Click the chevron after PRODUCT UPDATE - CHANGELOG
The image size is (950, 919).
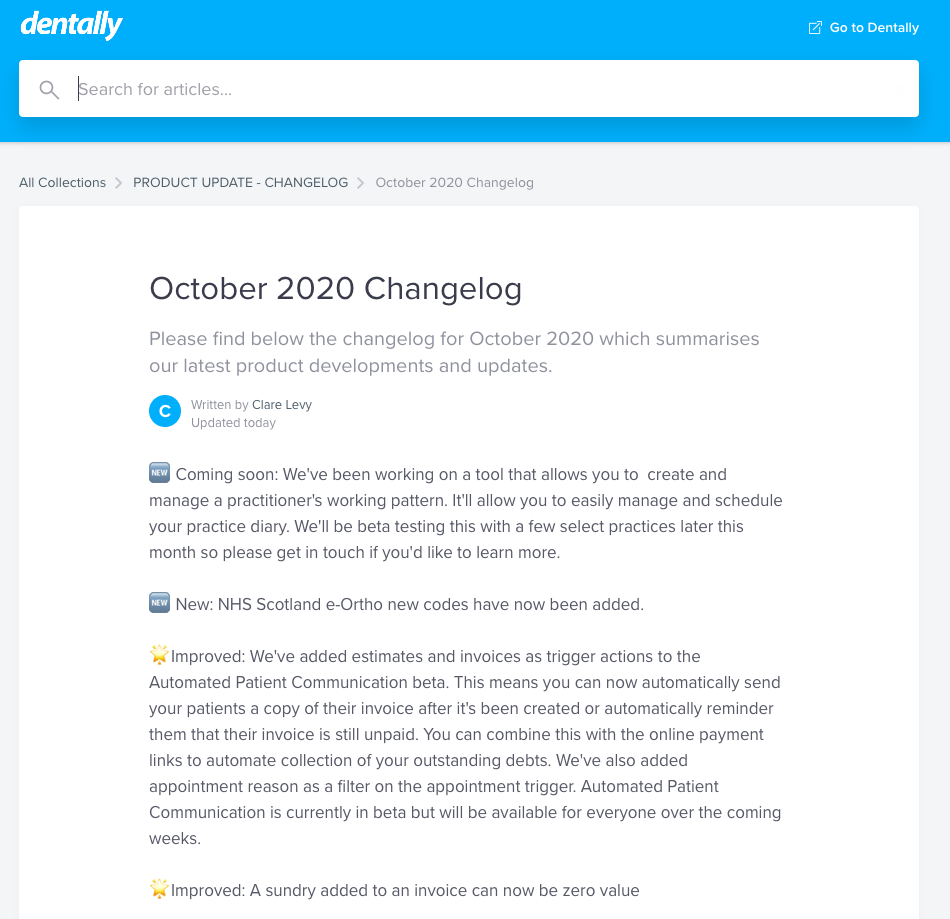(x=361, y=183)
